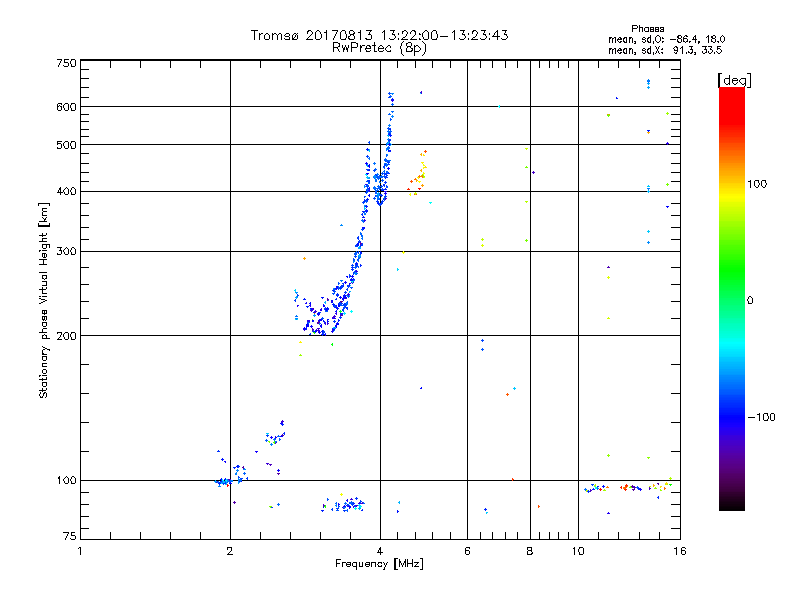The width and height of the screenshot is (800, 600).
Task: Click the 'Phases' statistics header at top right
Action: click(x=647, y=29)
